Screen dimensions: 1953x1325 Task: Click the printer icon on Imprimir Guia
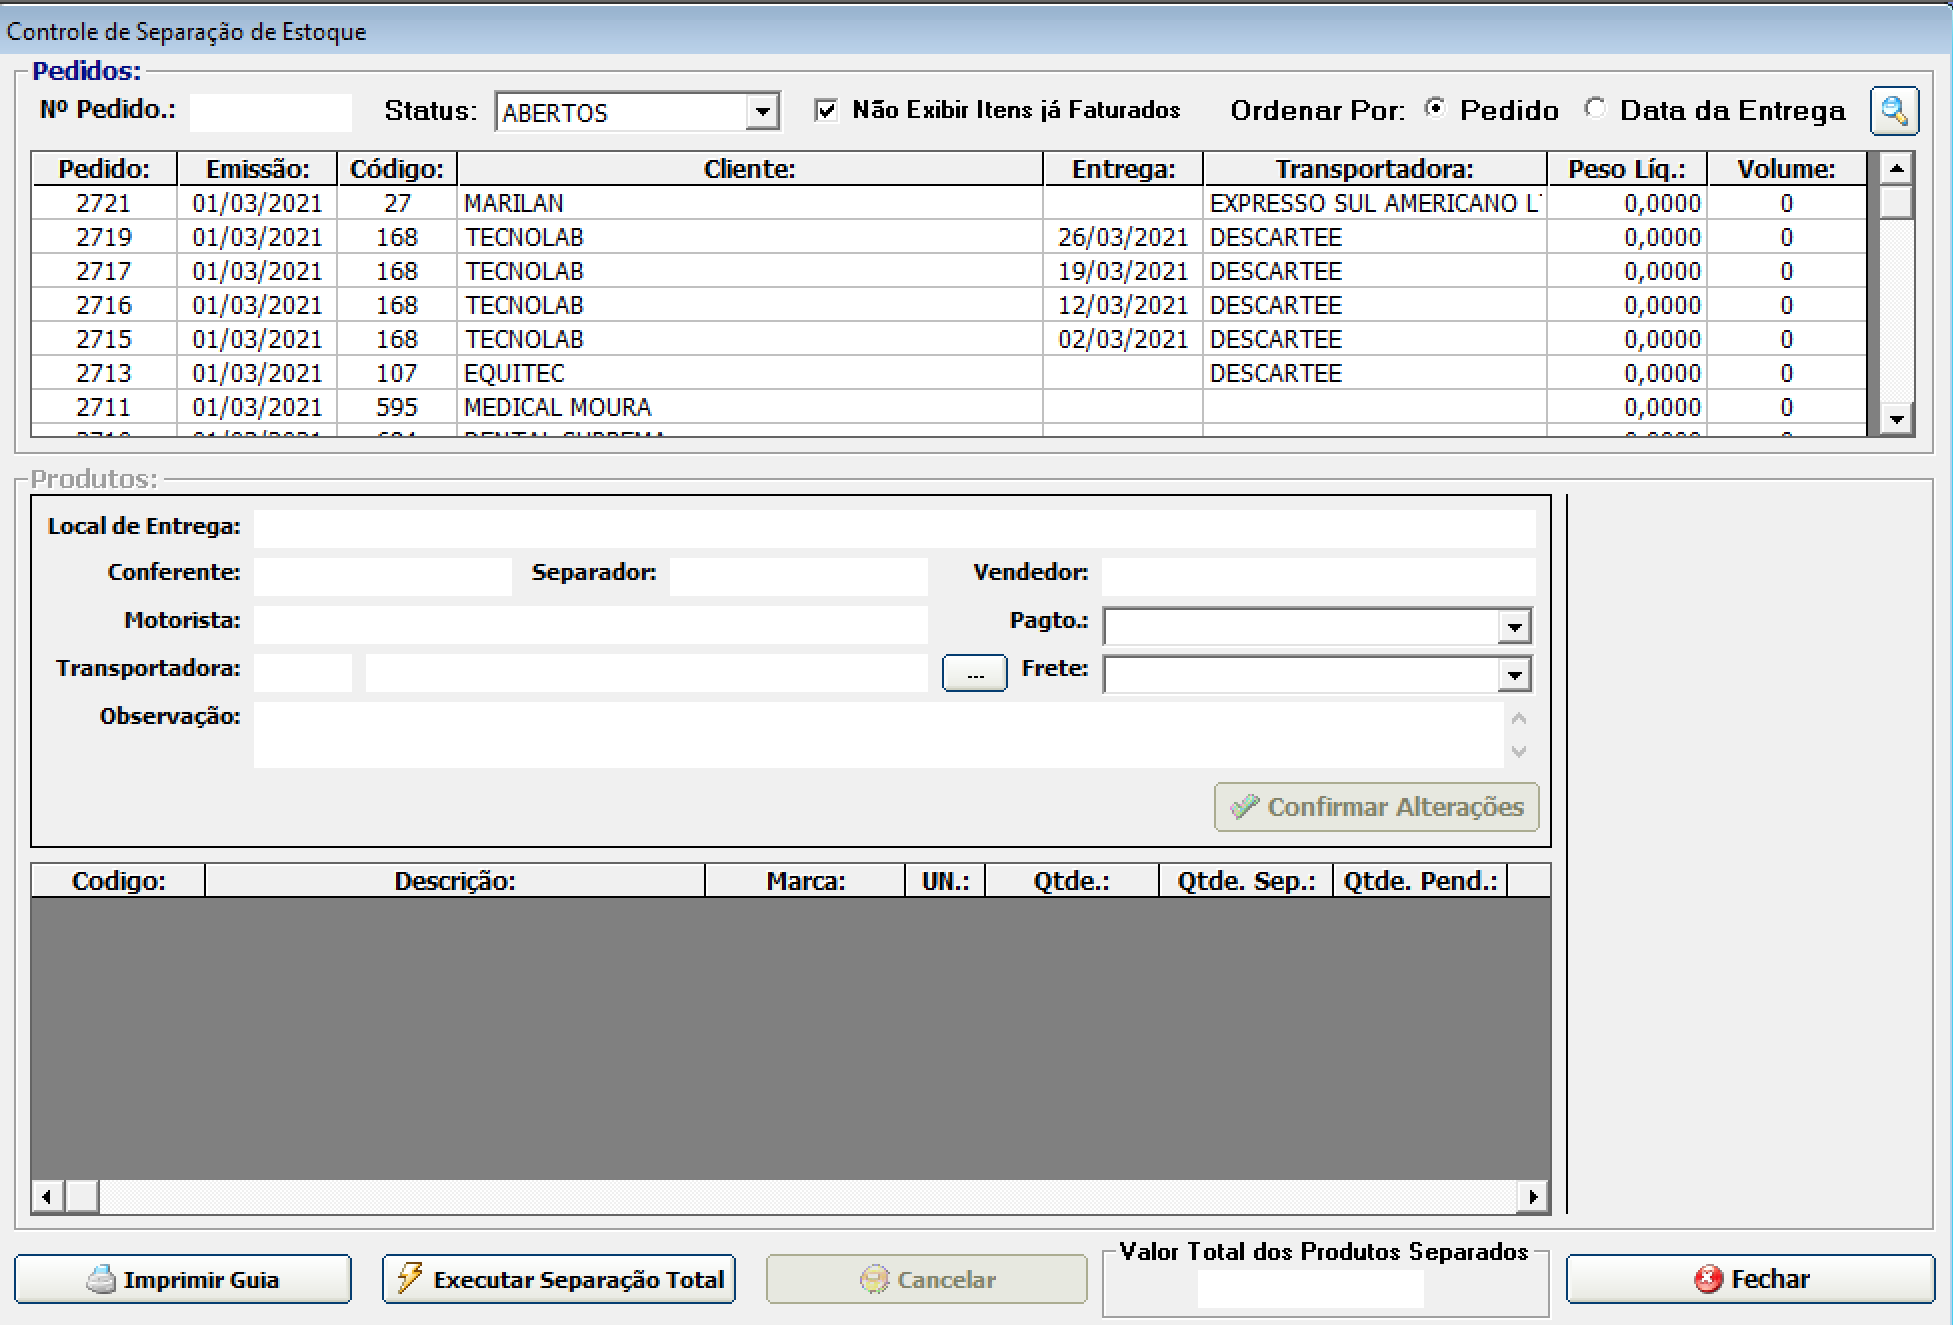coord(101,1279)
